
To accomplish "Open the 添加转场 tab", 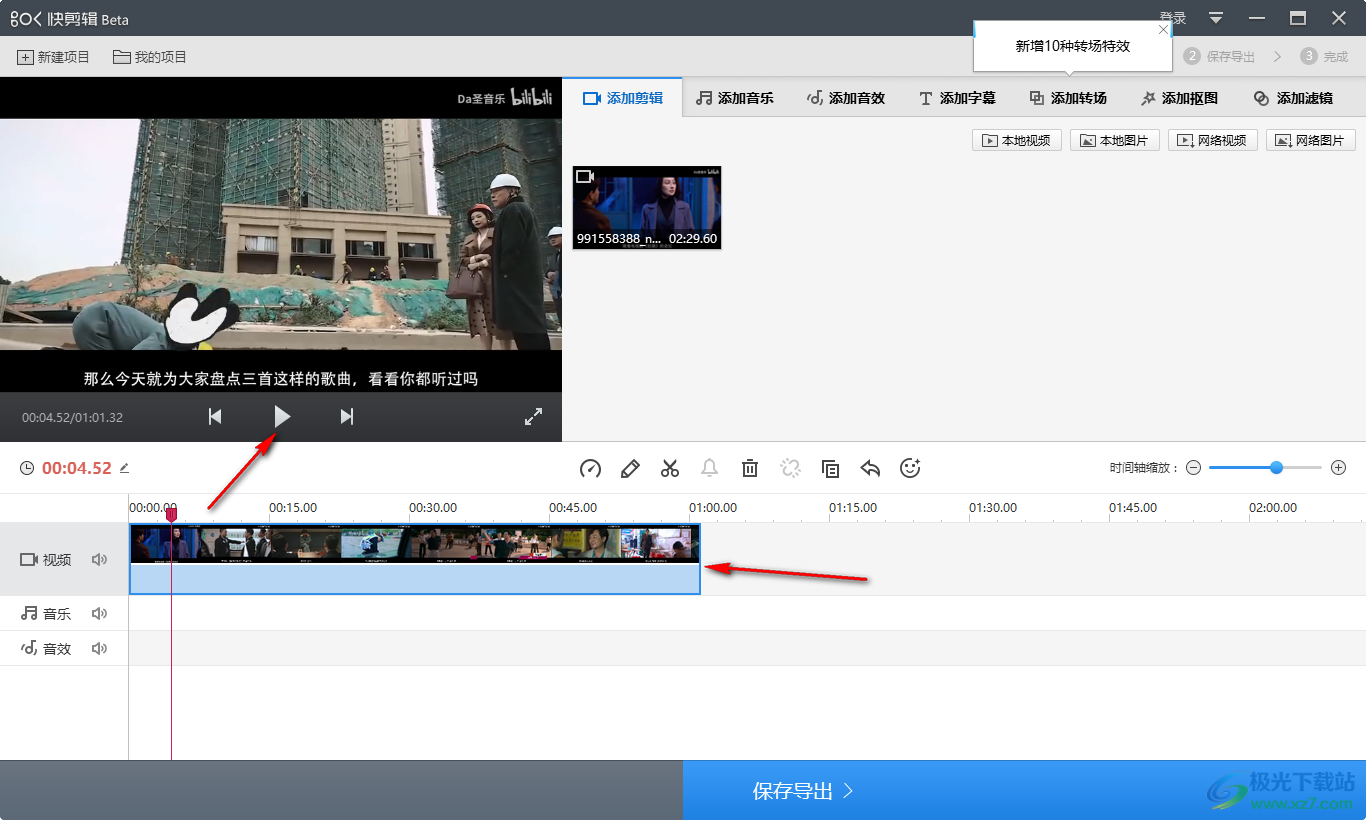I will pos(1068,98).
